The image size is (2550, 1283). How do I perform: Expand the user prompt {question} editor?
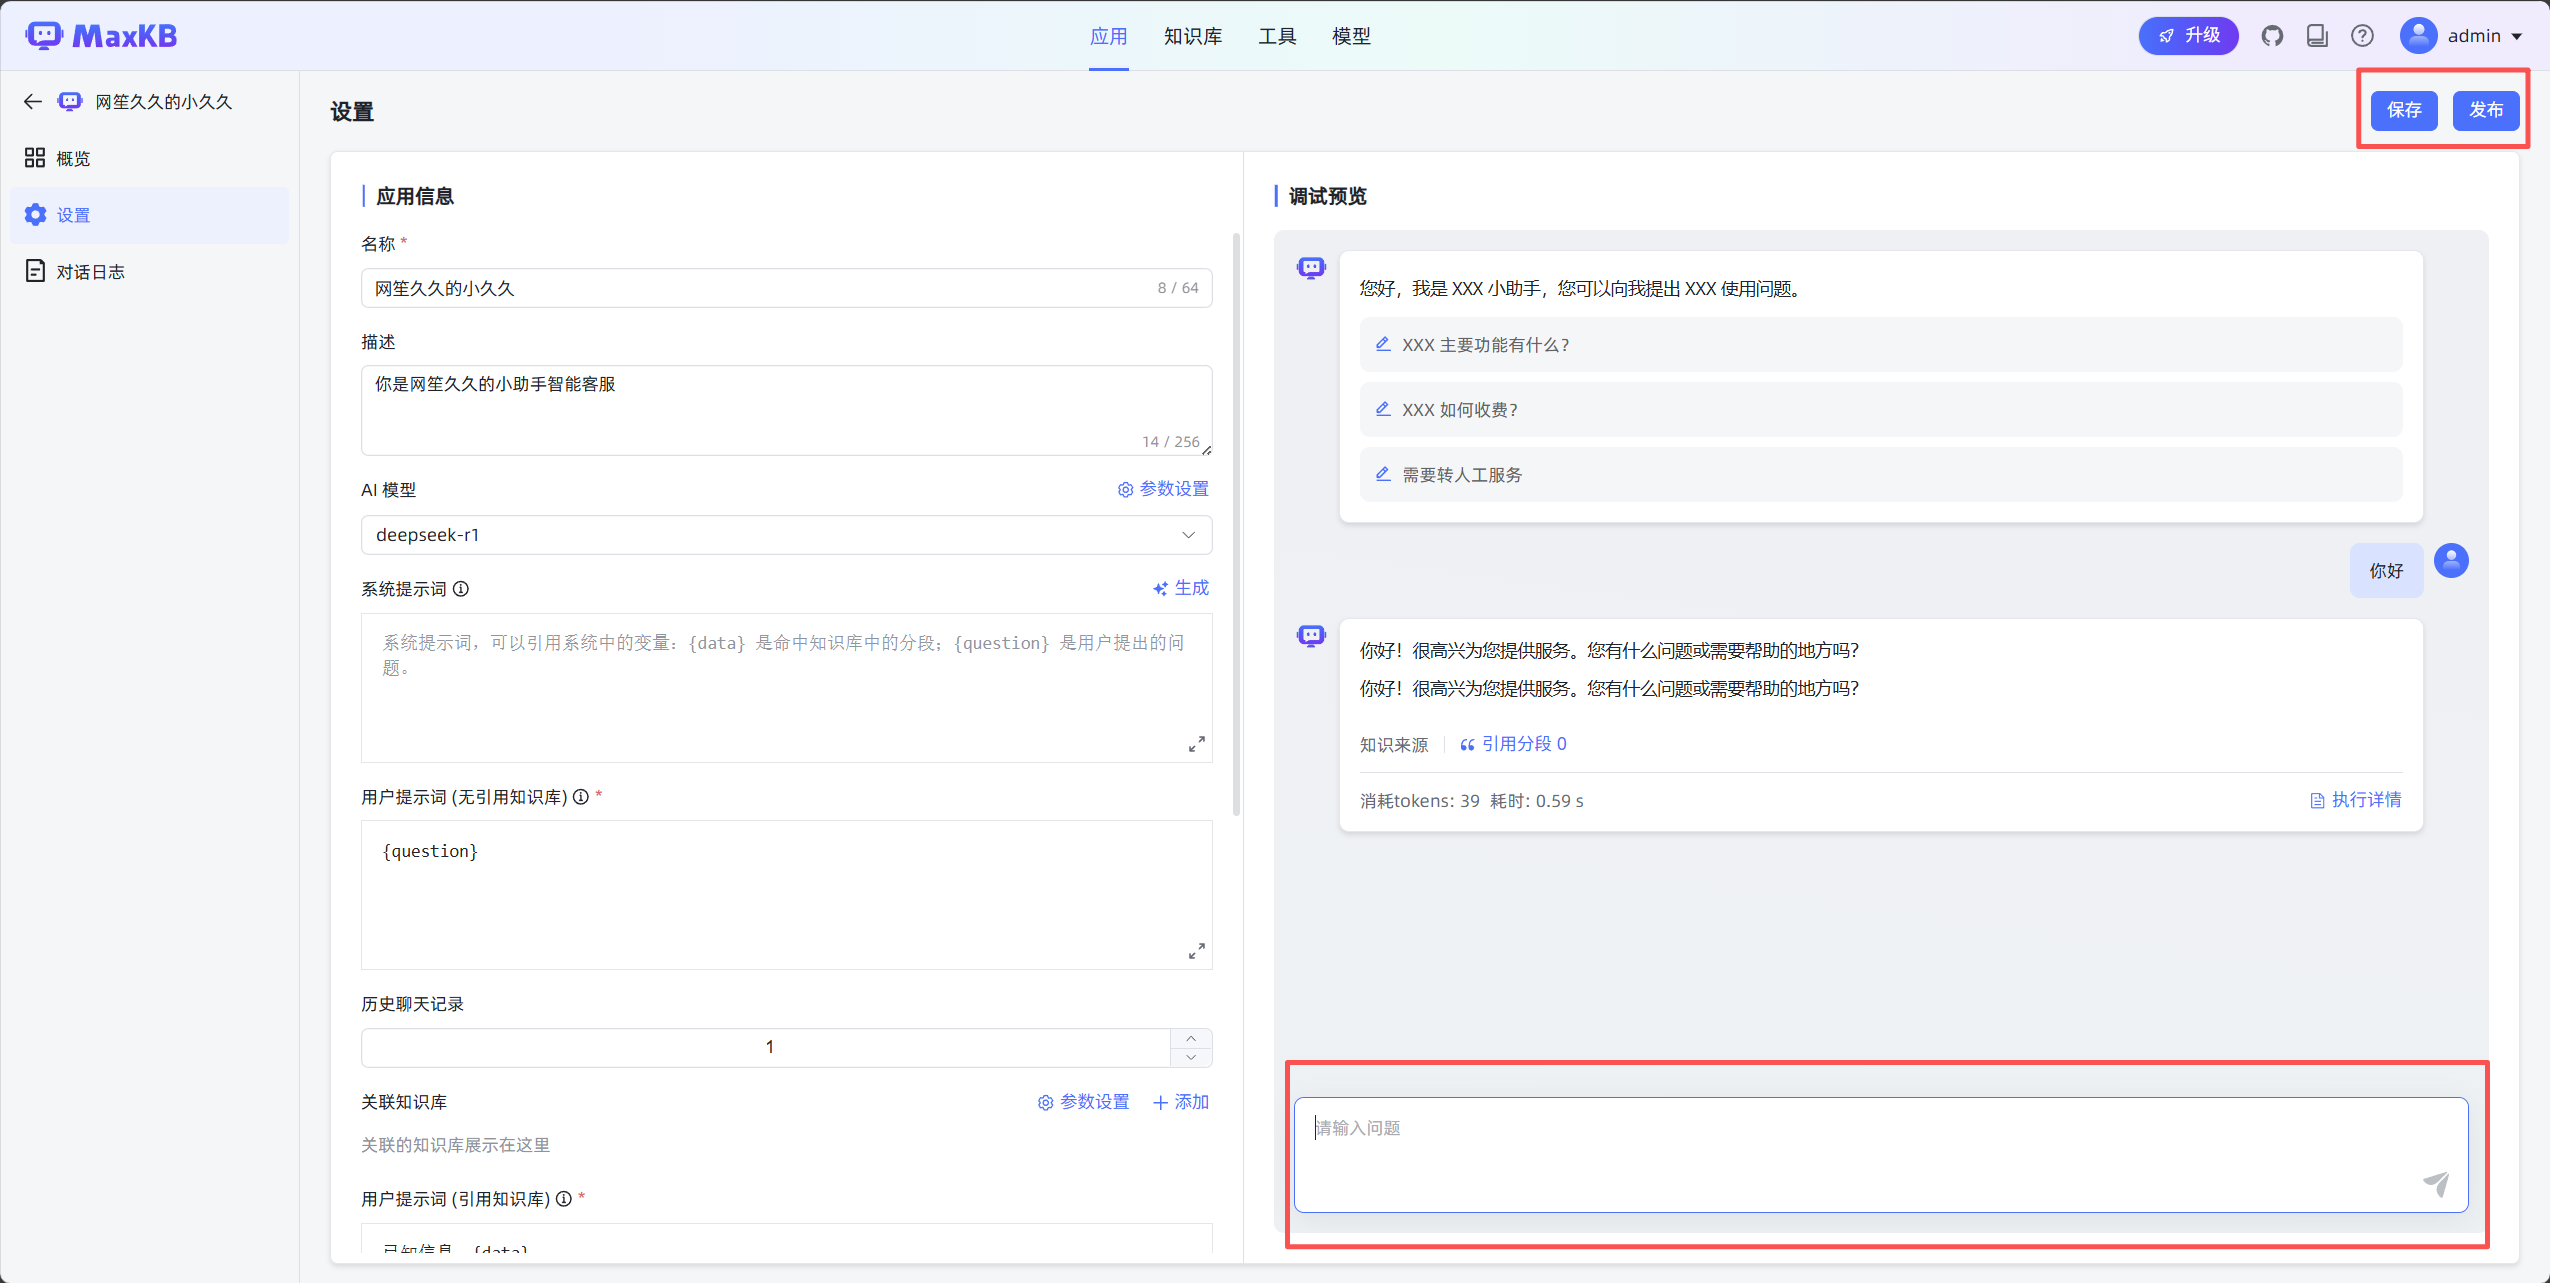point(1196,951)
